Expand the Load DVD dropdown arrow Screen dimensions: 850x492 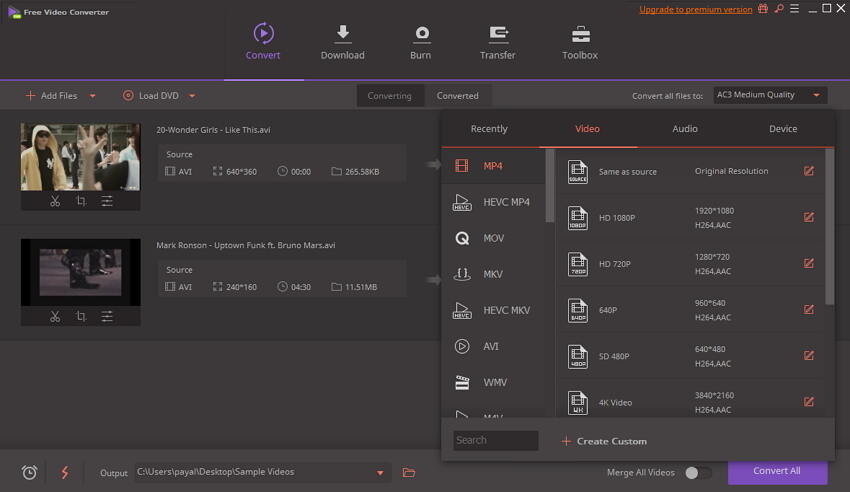click(x=192, y=96)
